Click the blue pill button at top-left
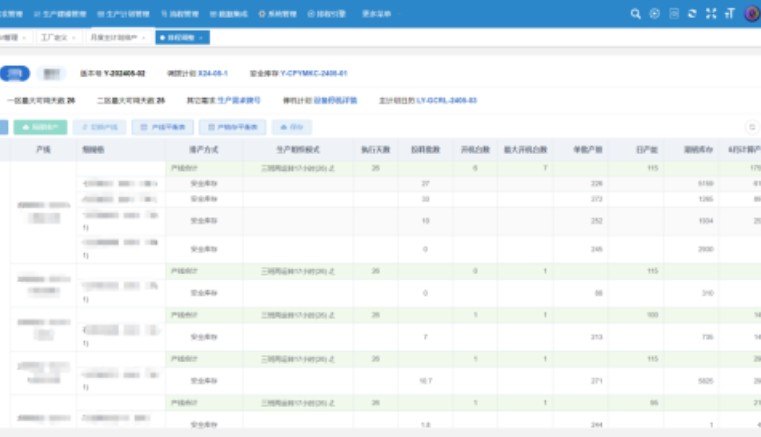The height and width of the screenshot is (437, 761). pos(15,73)
